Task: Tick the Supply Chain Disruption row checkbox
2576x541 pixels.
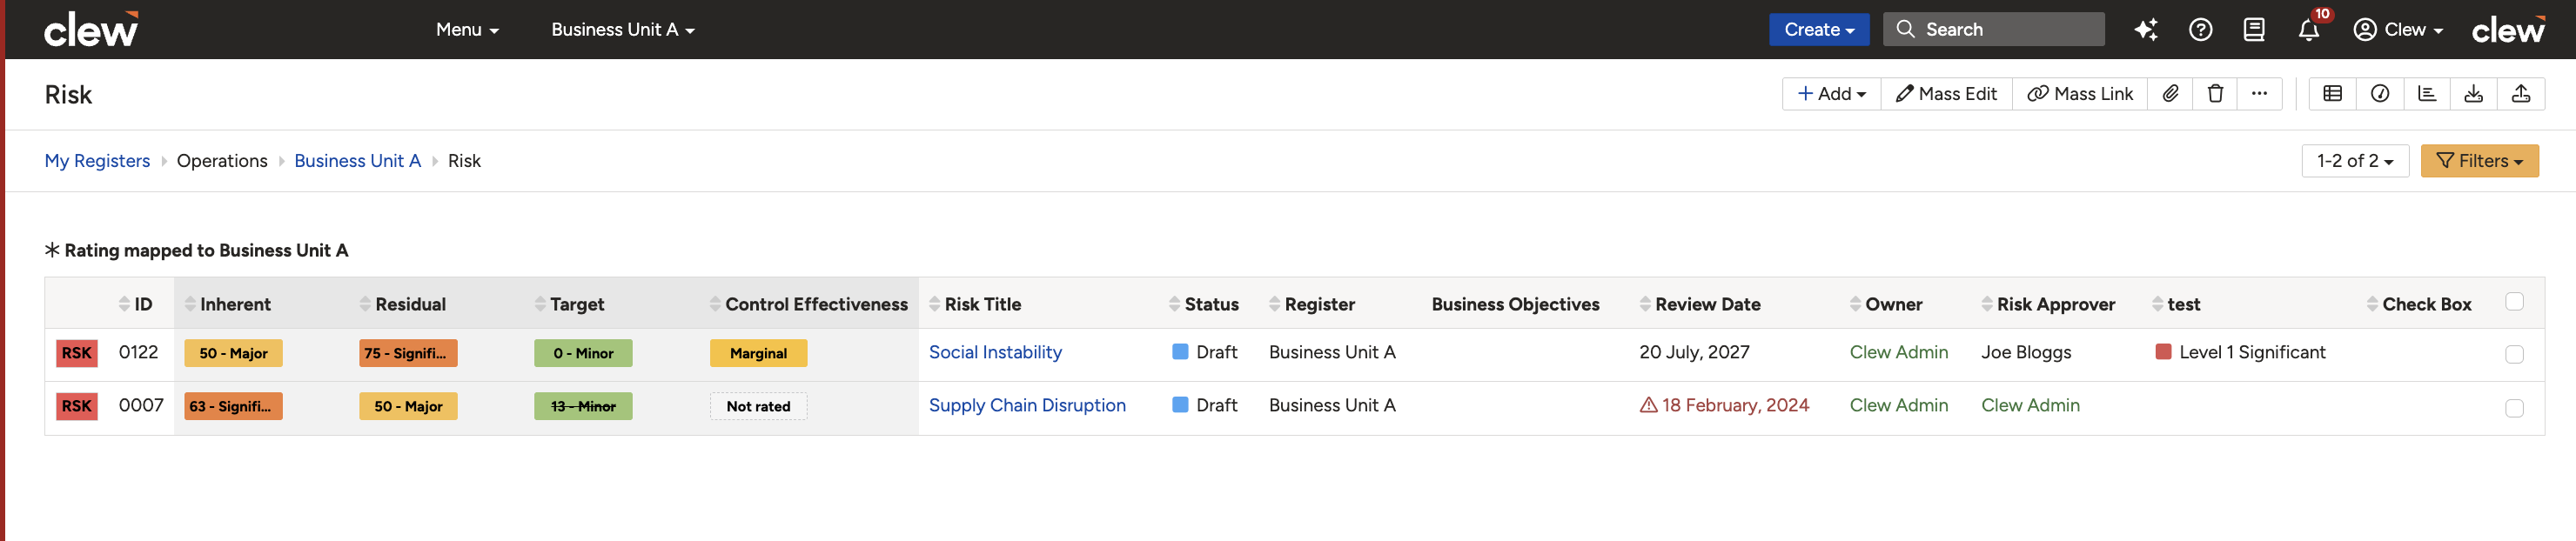Action: click(x=2514, y=408)
